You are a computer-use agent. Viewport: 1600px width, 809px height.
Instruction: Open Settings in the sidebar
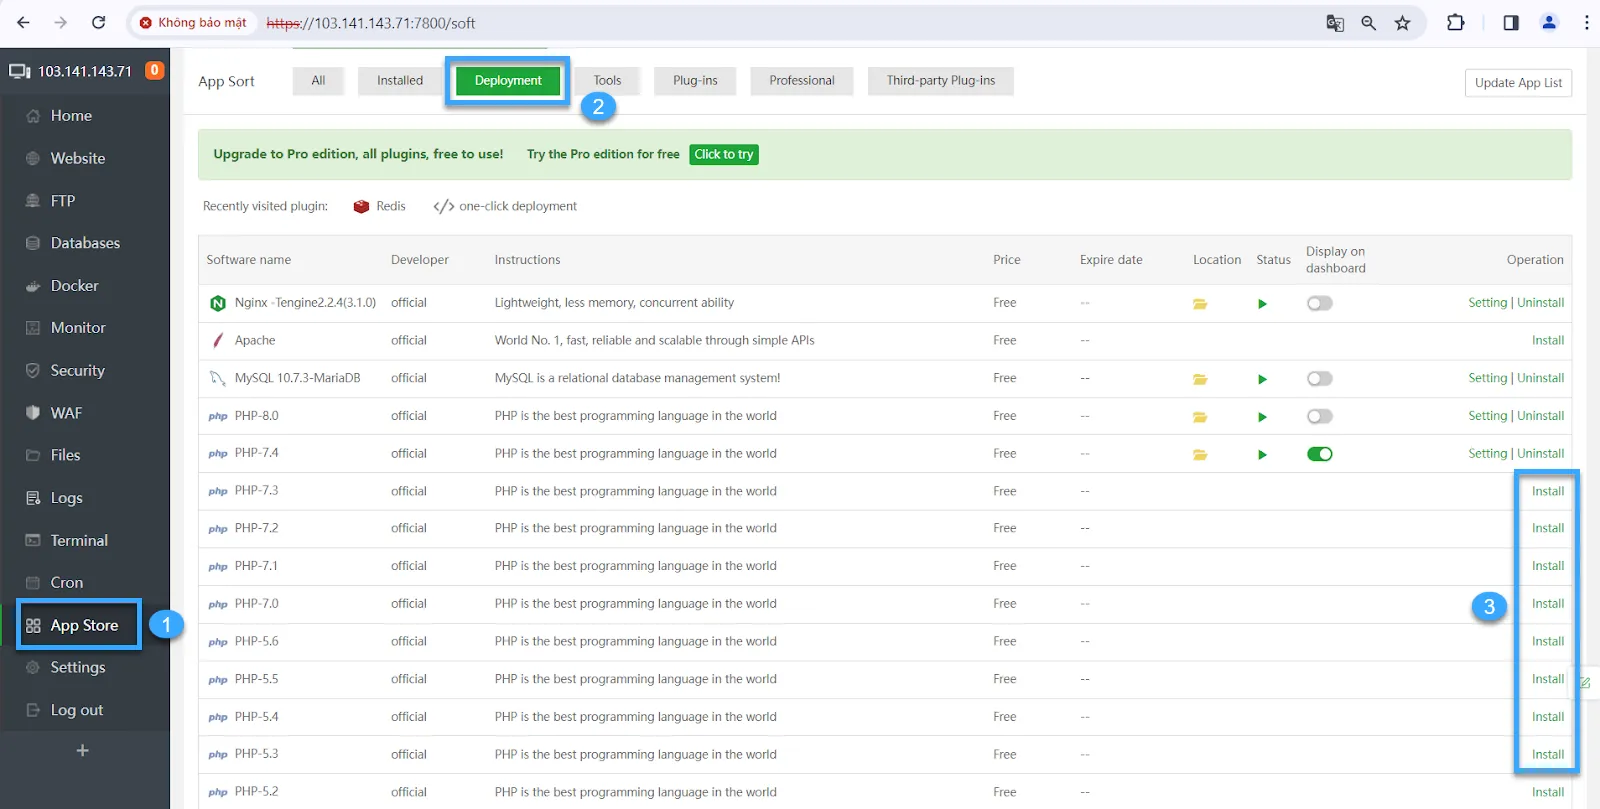(x=77, y=667)
